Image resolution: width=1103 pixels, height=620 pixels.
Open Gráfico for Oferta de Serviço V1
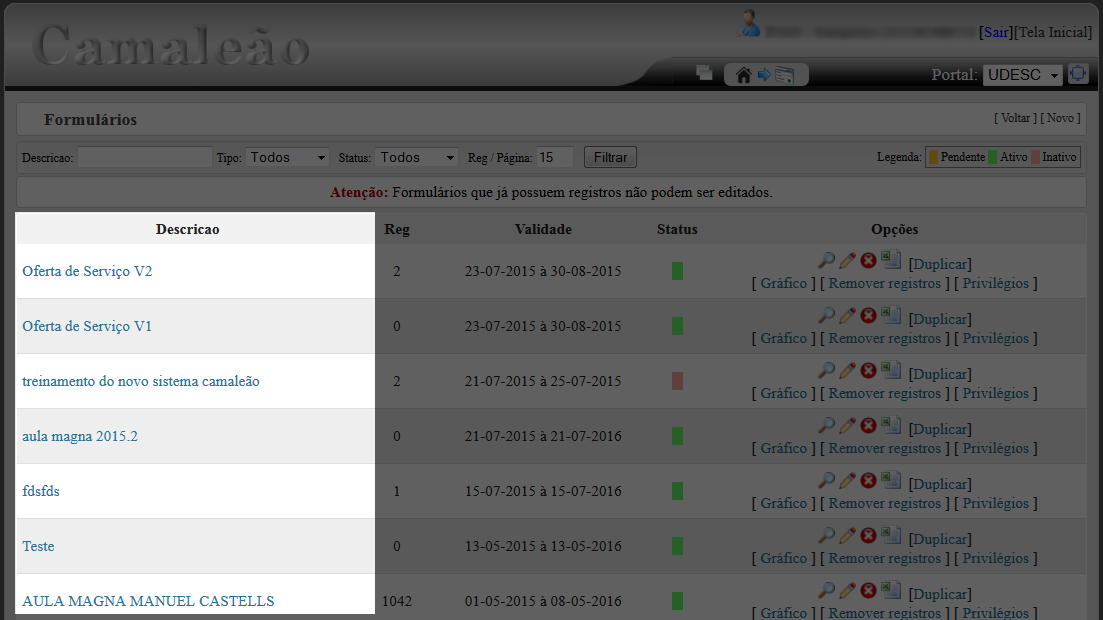pyautogui.click(x=784, y=339)
